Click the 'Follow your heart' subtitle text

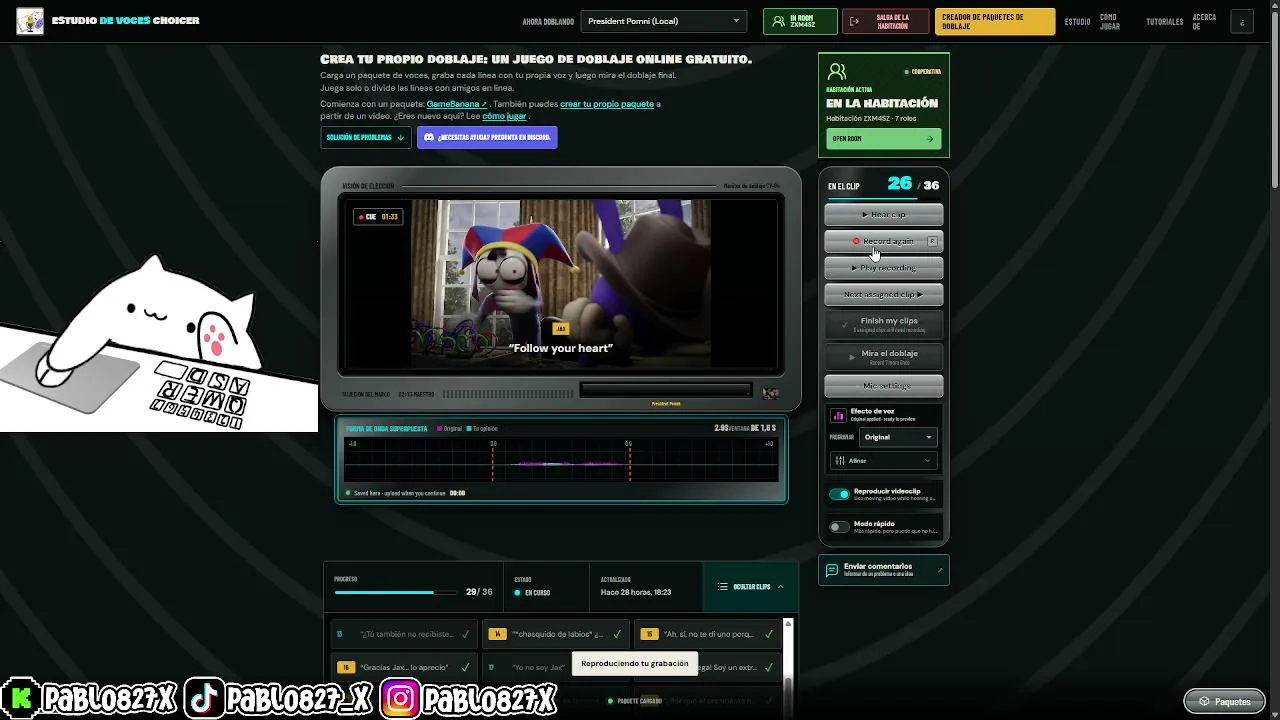[x=561, y=348]
